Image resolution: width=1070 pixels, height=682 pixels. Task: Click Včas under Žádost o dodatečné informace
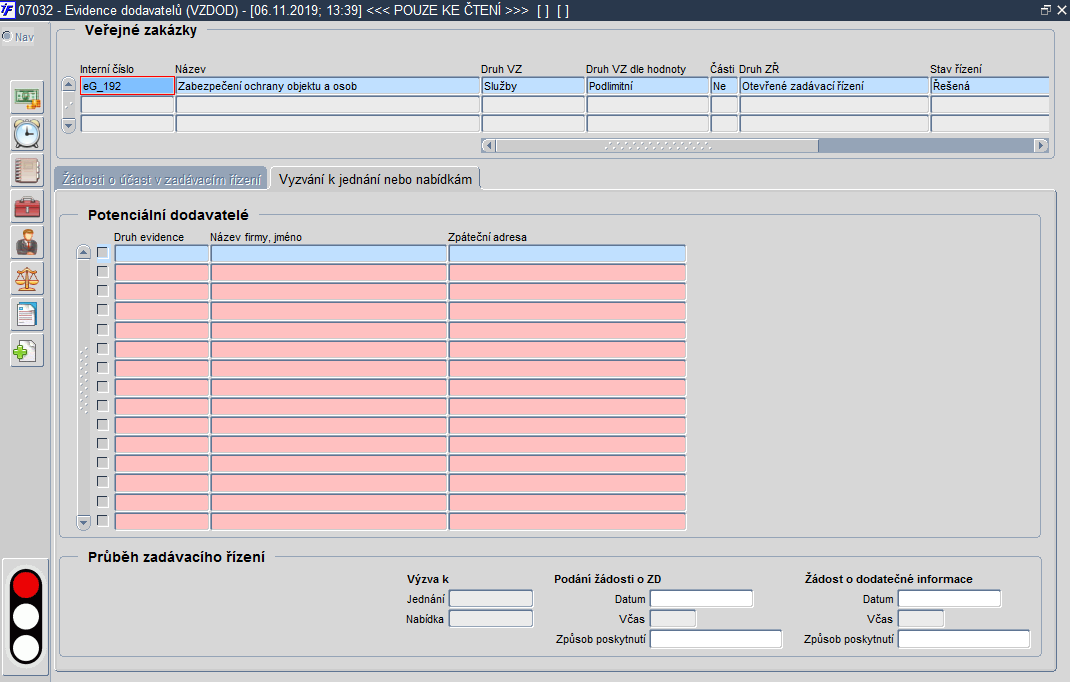point(921,619)
